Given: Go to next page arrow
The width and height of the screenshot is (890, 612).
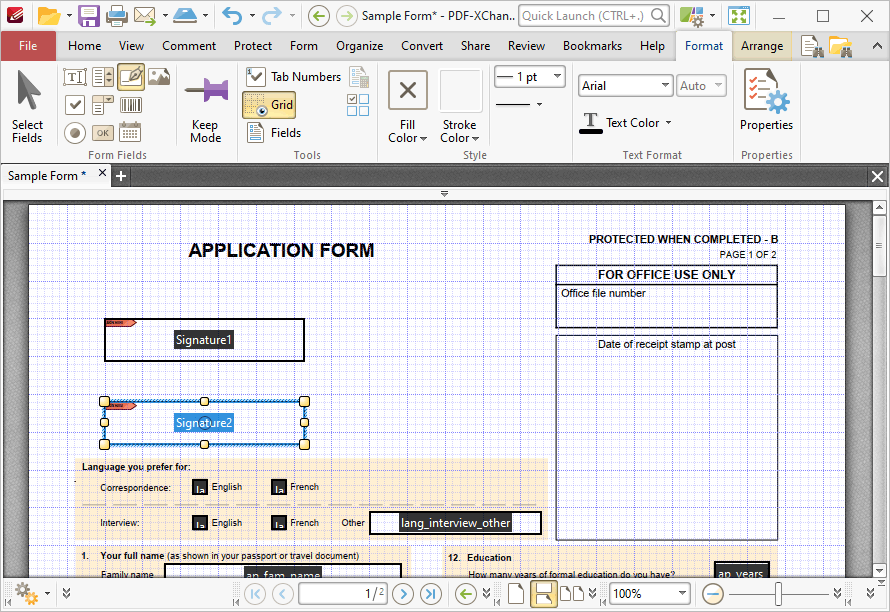Looking at the screenshot, I should (403, 594).
